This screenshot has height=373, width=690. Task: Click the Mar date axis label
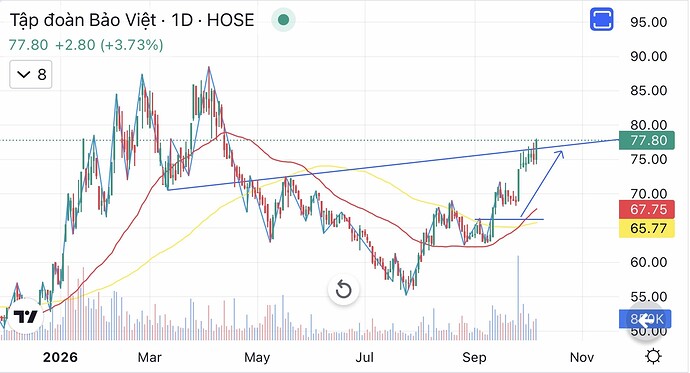150,357
